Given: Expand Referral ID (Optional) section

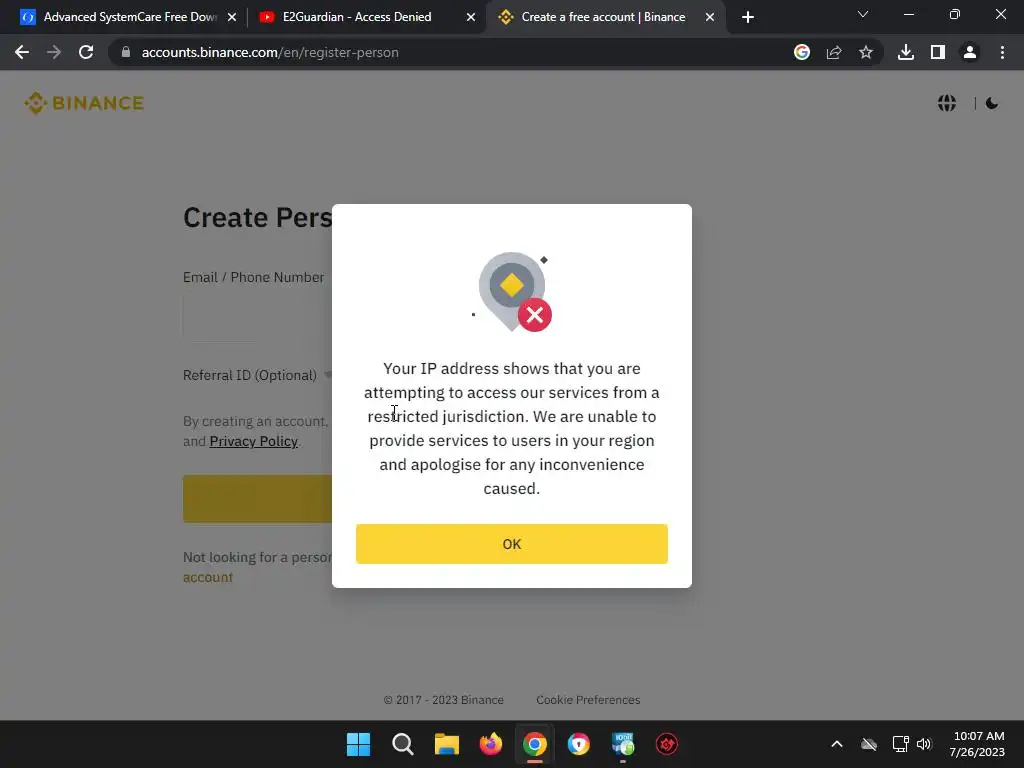Looking at the screenshot, I should click(x=257, y=376).
